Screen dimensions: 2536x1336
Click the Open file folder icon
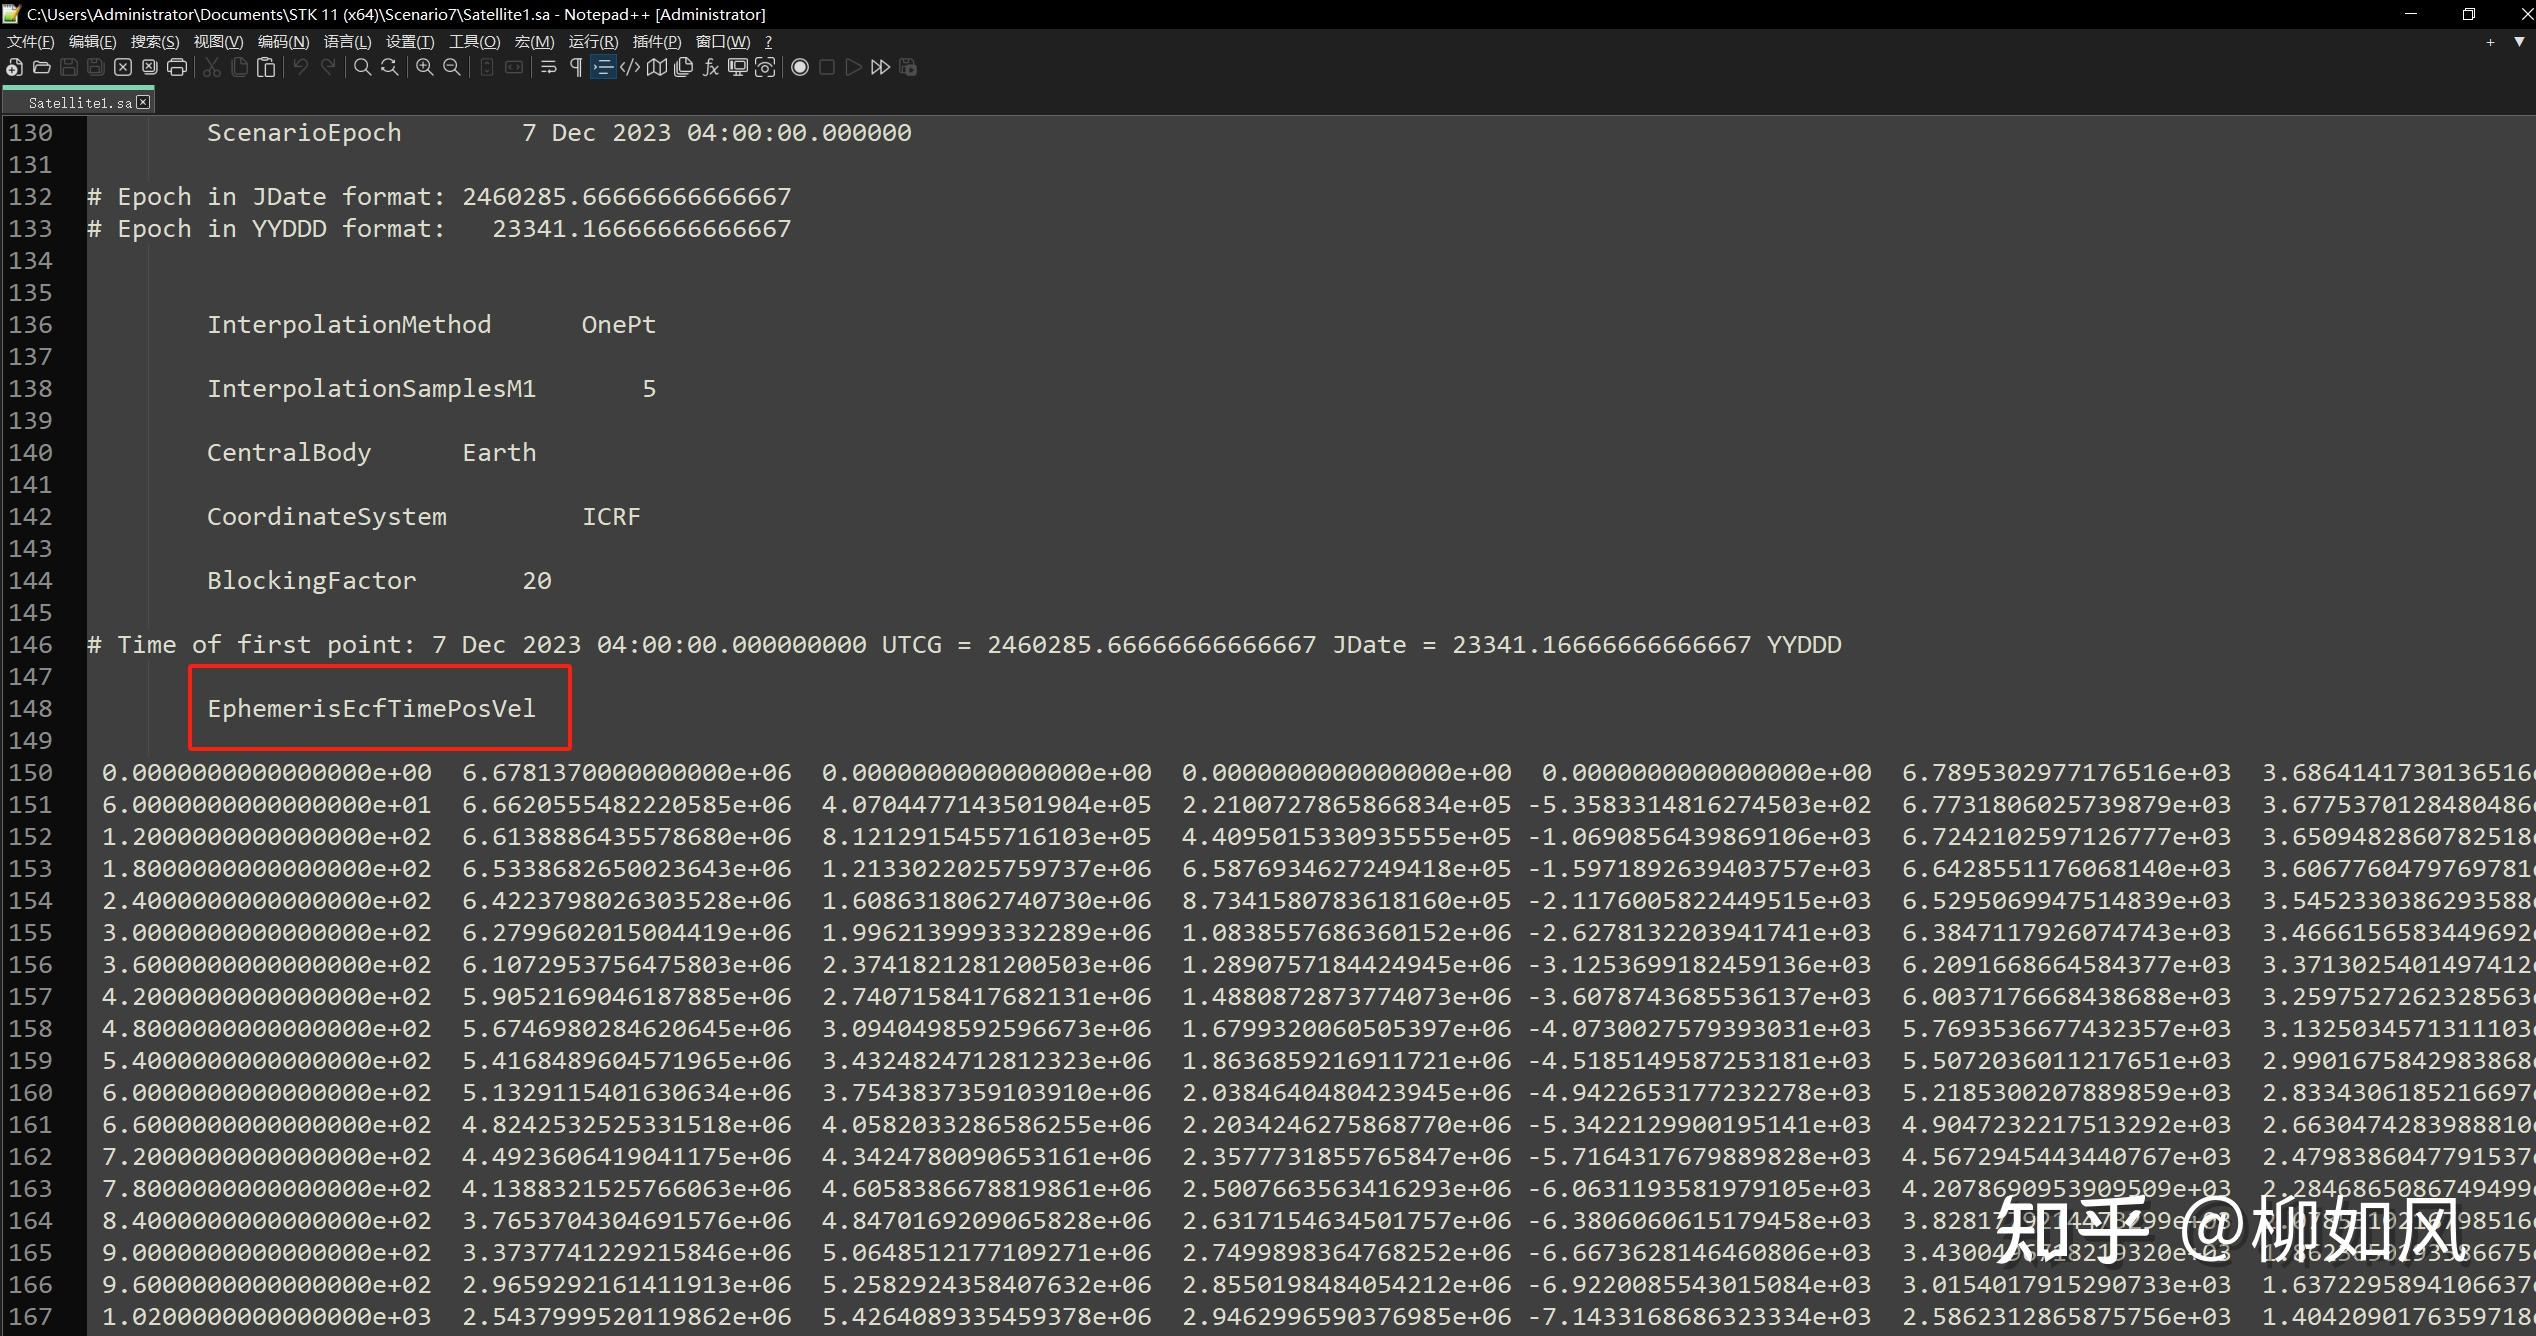pos(42,67)
